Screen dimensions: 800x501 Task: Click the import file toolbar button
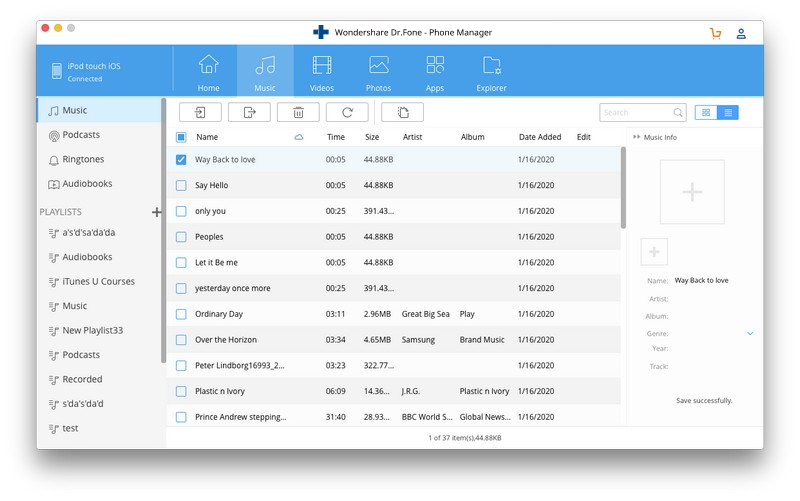(x=200, y=112)
